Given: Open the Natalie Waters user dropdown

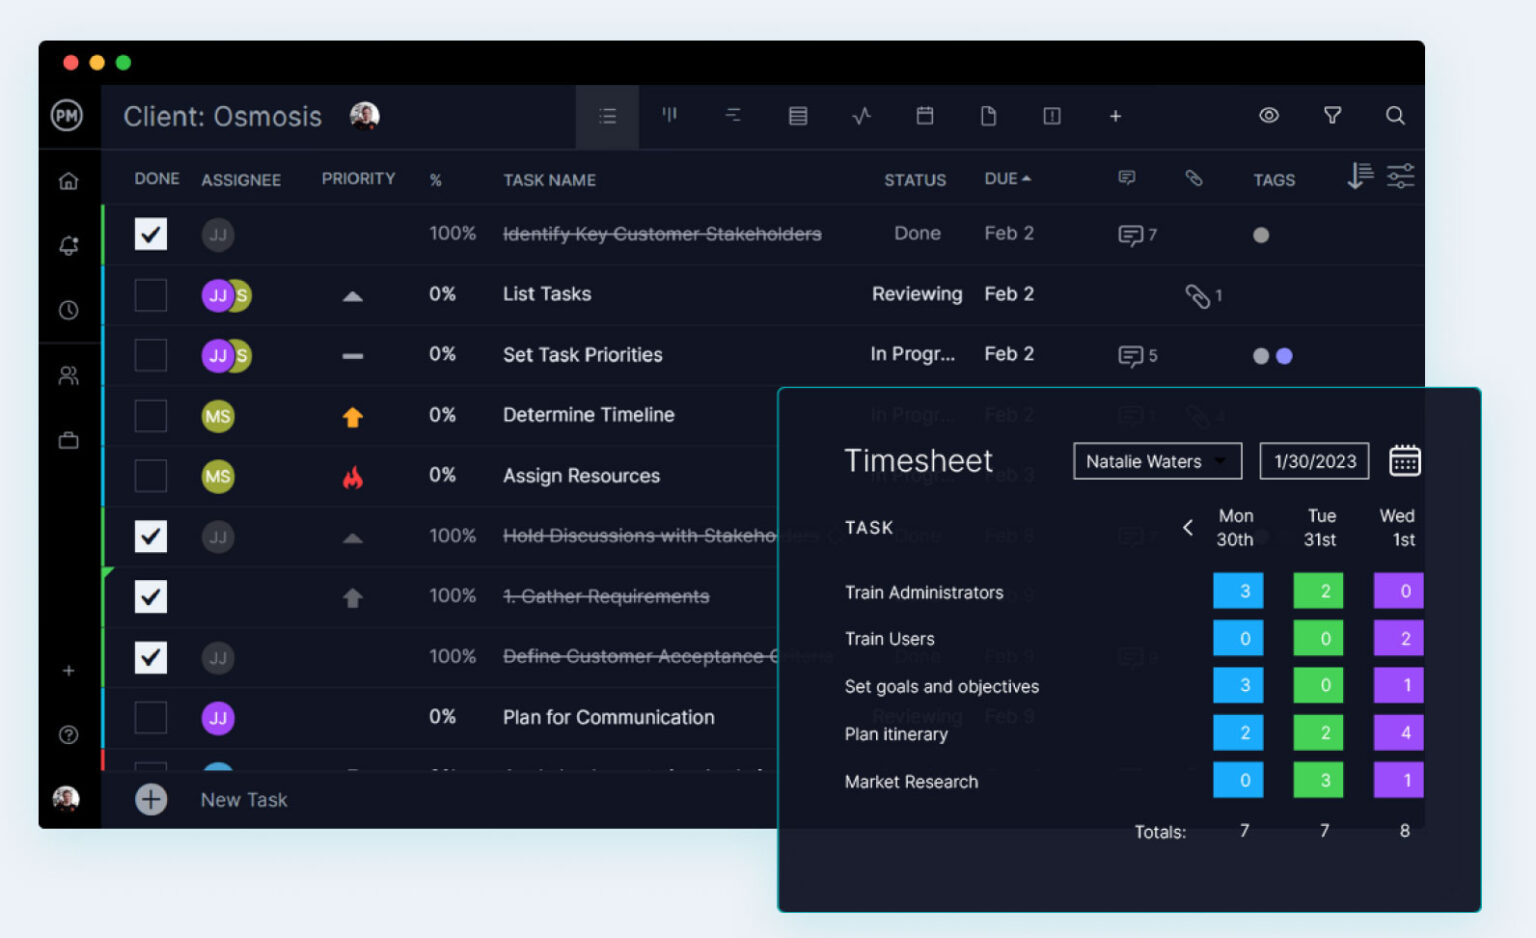Looking at the screenshot, I should tap(1157, 461).
